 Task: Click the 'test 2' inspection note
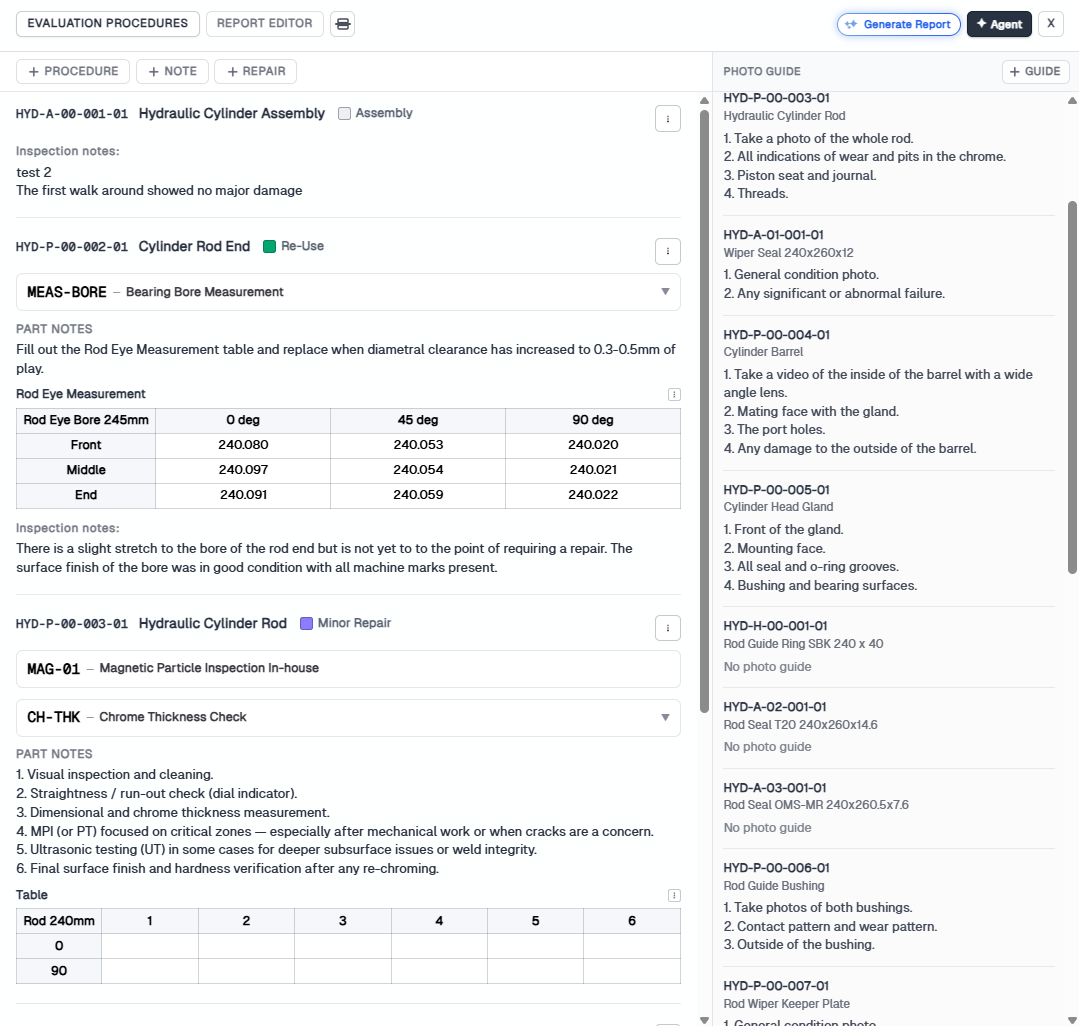34,173
